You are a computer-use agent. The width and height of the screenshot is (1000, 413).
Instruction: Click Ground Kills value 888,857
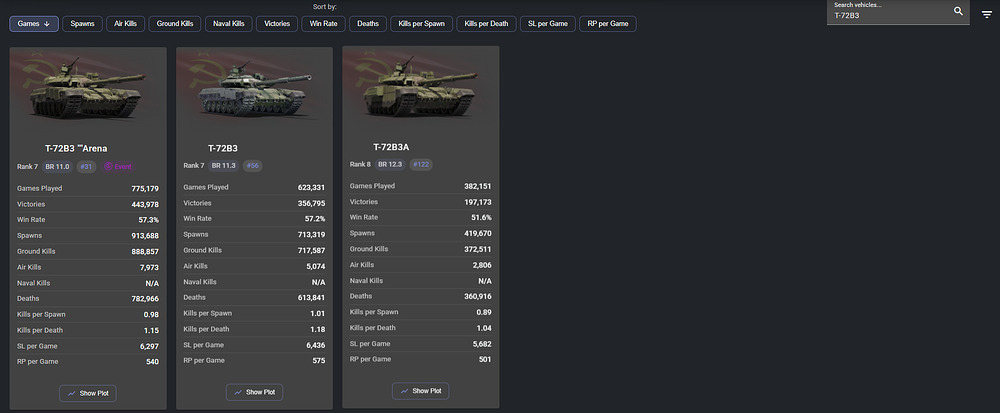tap(145, 251)
